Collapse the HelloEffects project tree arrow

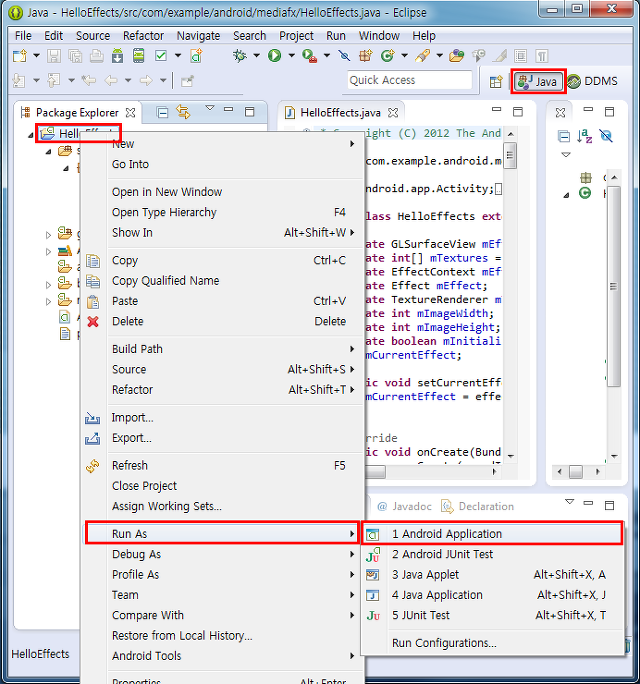coord(31,135)
